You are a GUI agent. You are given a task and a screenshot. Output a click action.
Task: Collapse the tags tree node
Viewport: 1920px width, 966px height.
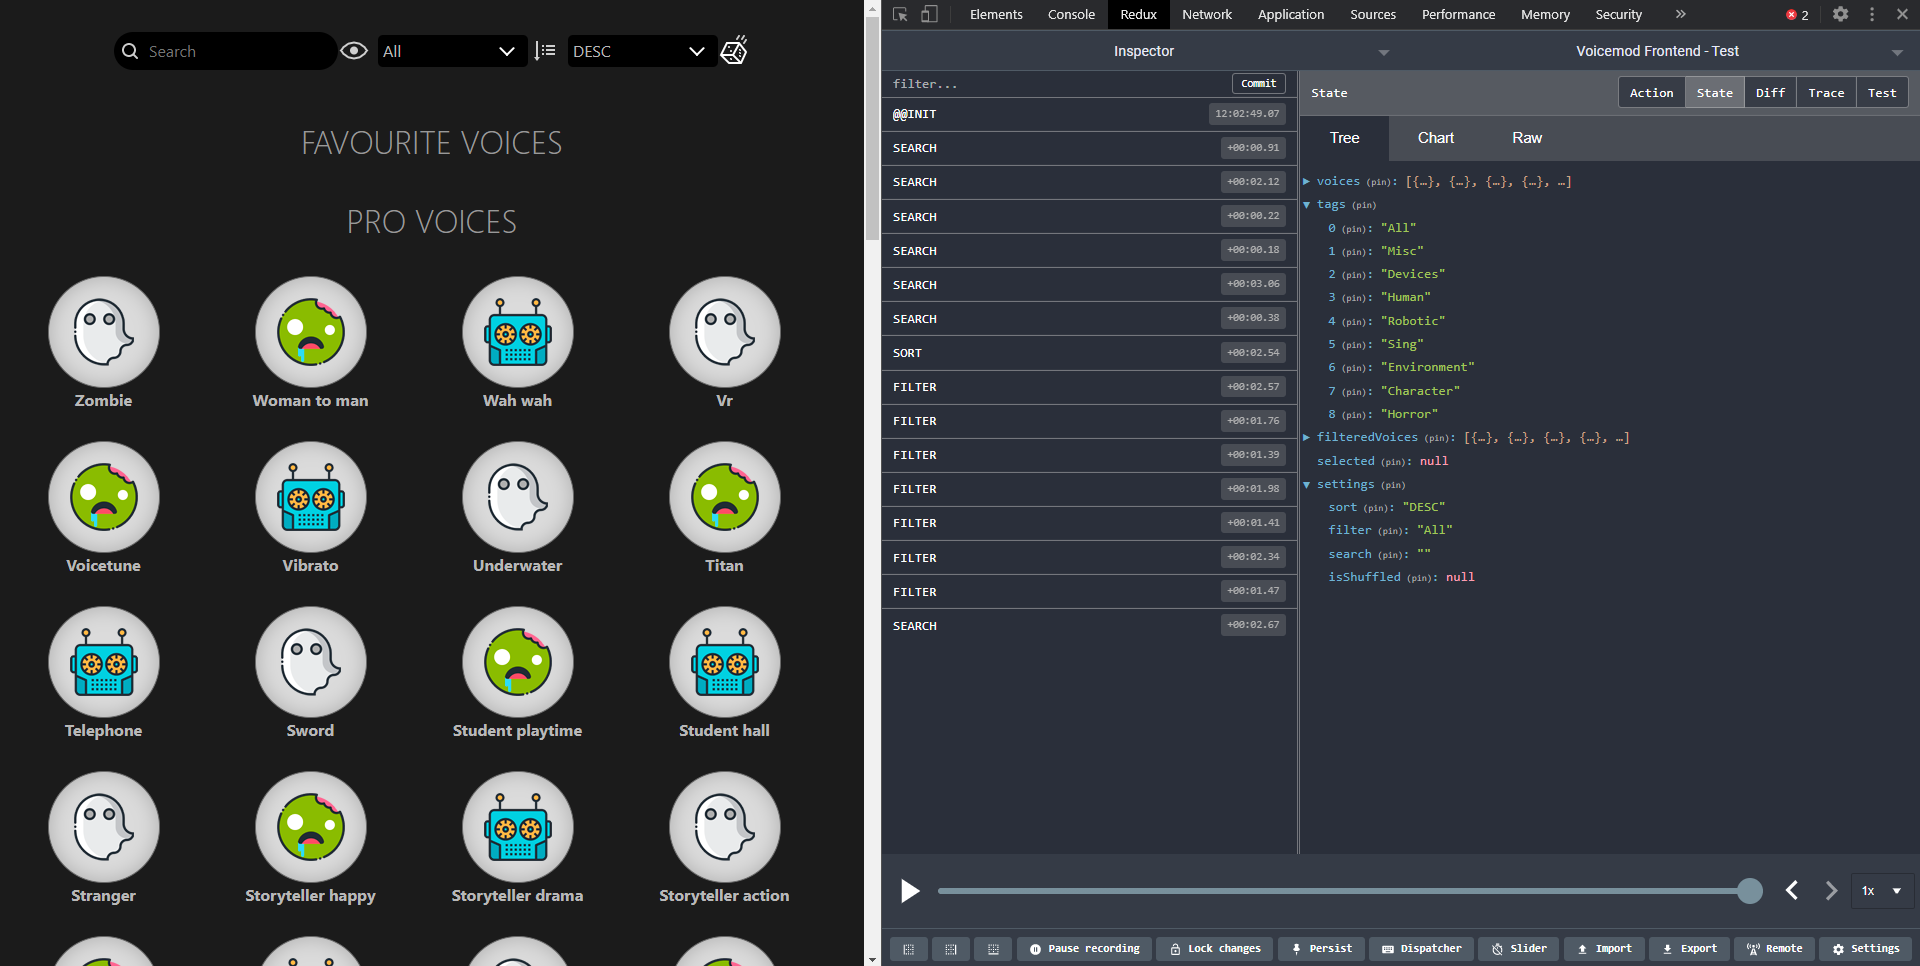(x=1306, y=205)
